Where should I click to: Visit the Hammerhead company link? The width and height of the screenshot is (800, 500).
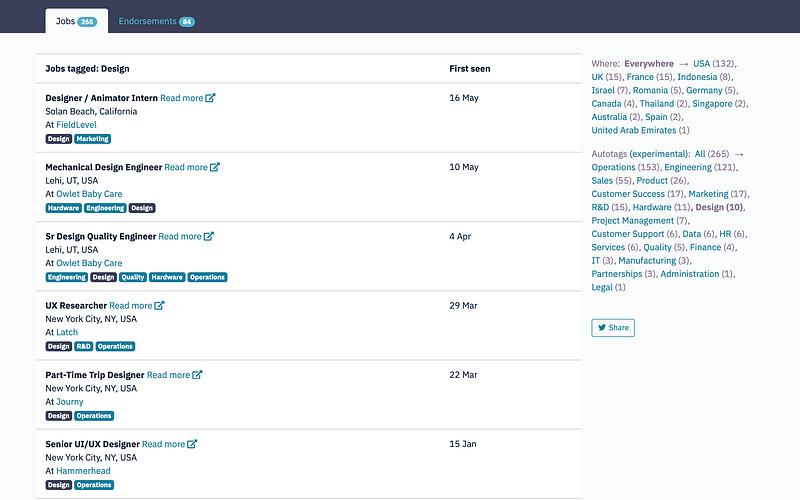(x=83, y=471)
